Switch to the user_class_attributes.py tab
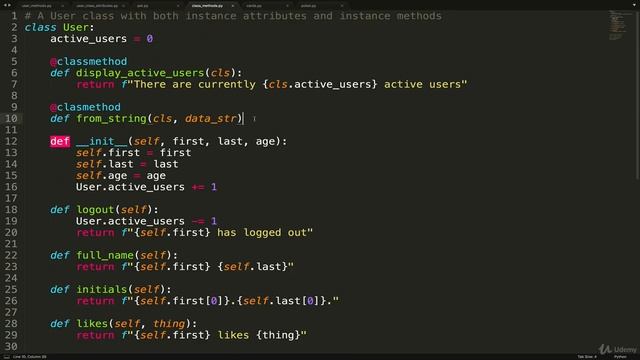 click(97, 6)
